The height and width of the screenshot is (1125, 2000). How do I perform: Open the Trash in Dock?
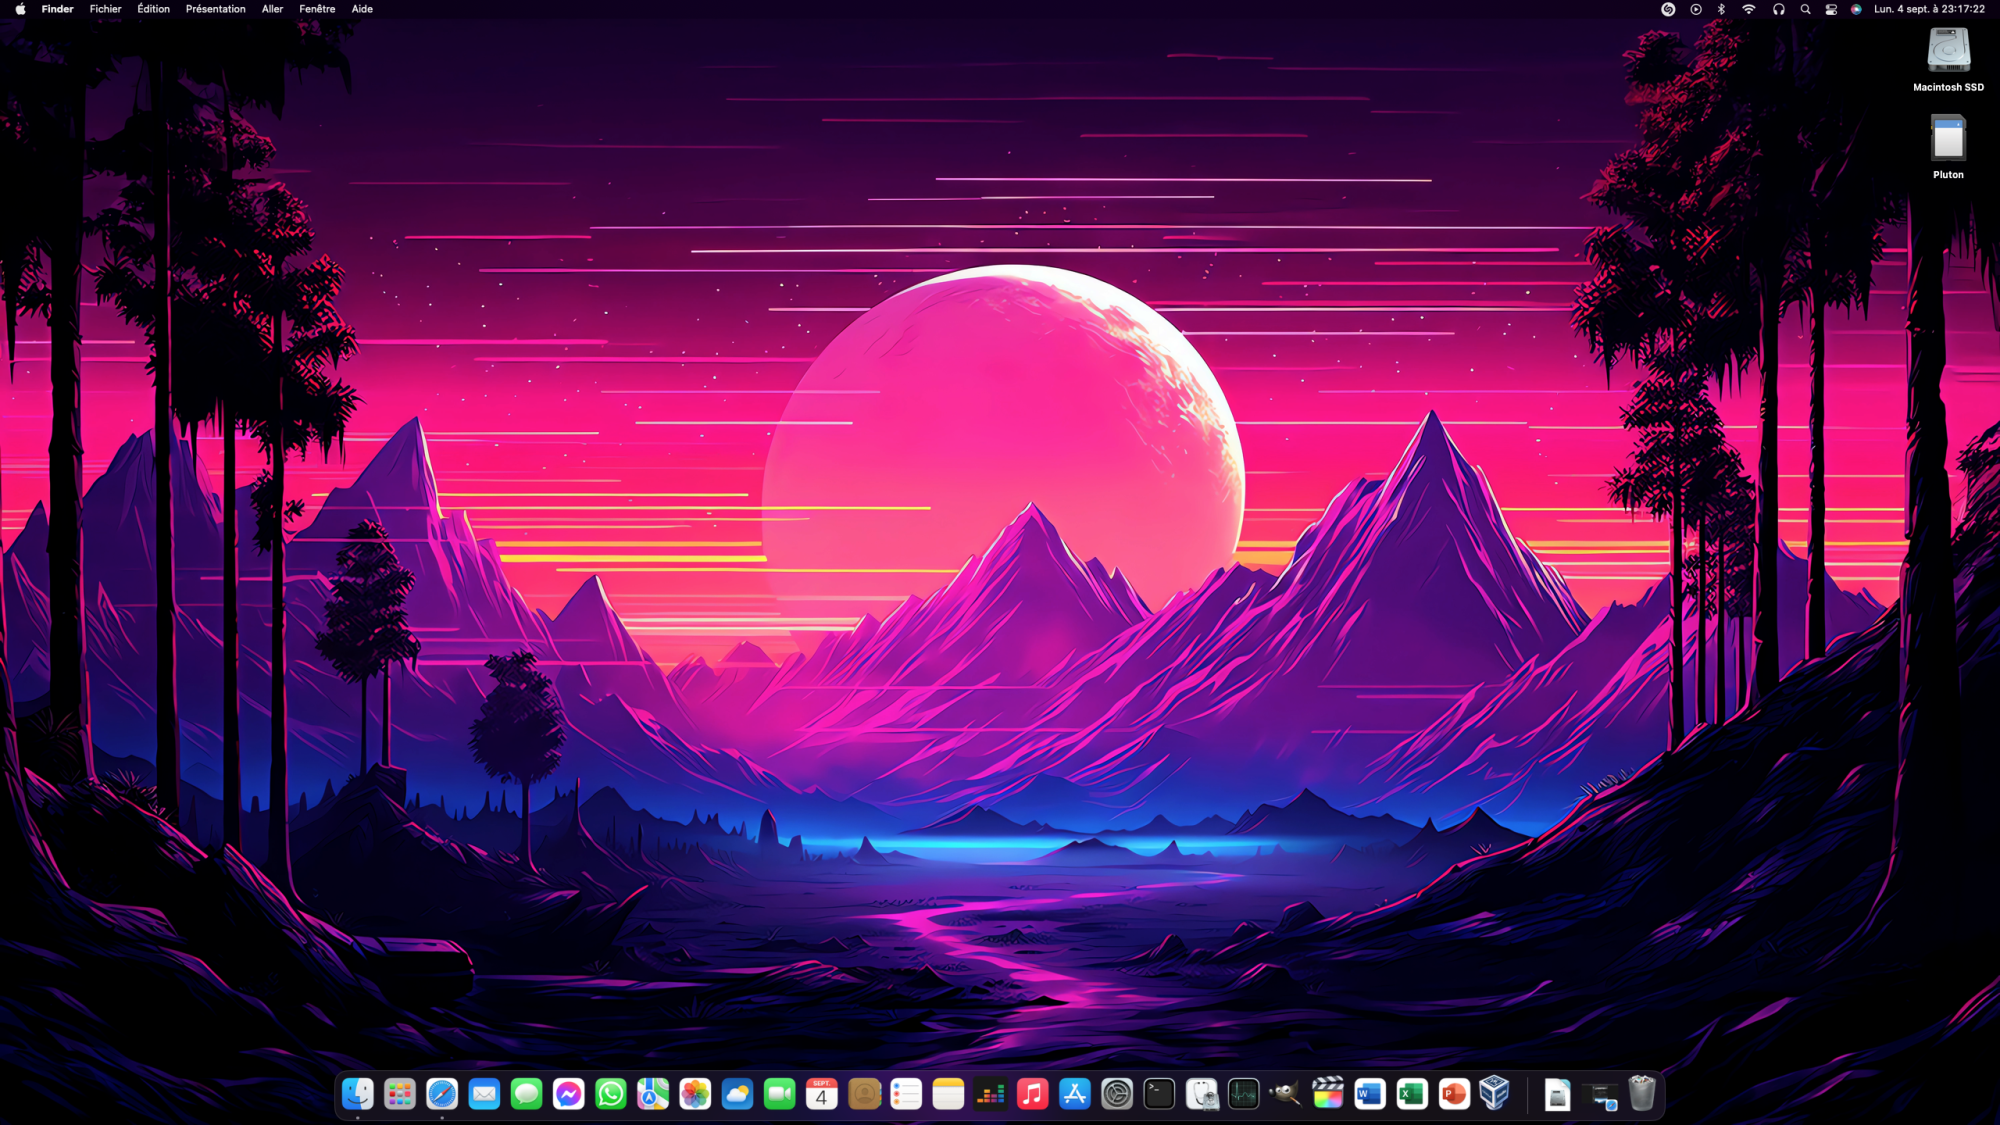pyautogui.click(x=1642, y=1094)
